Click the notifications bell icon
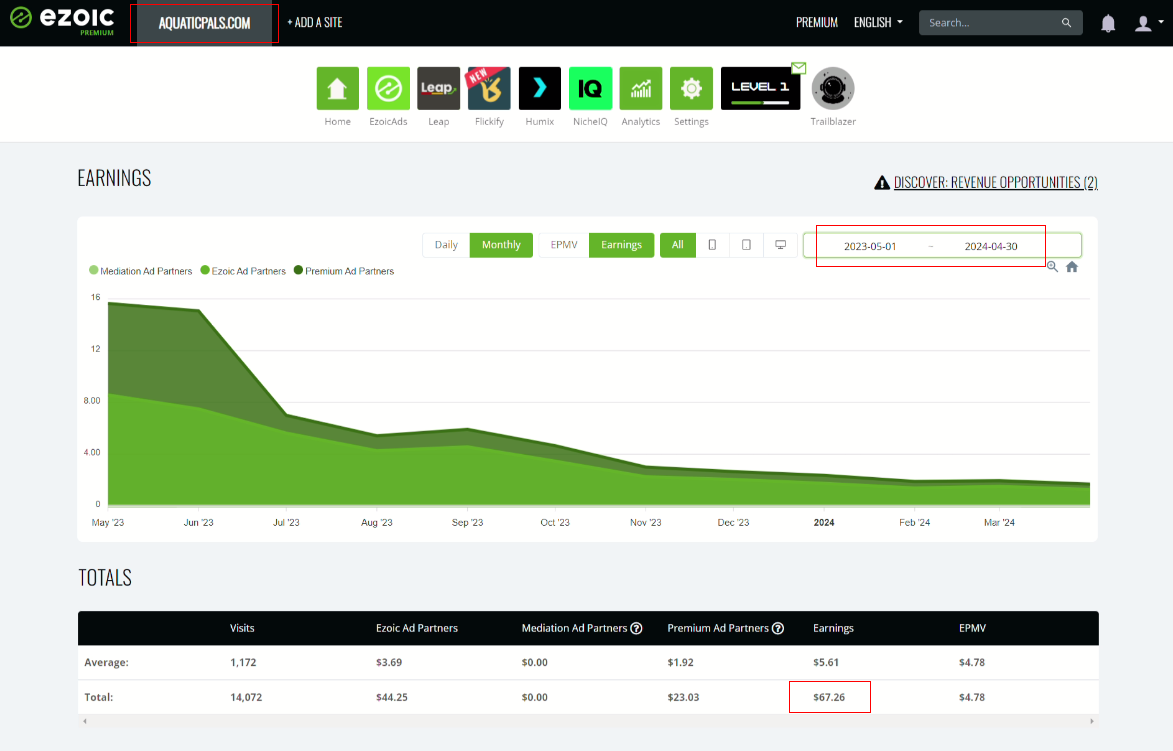1173x751 pixels. [1108, 23]
